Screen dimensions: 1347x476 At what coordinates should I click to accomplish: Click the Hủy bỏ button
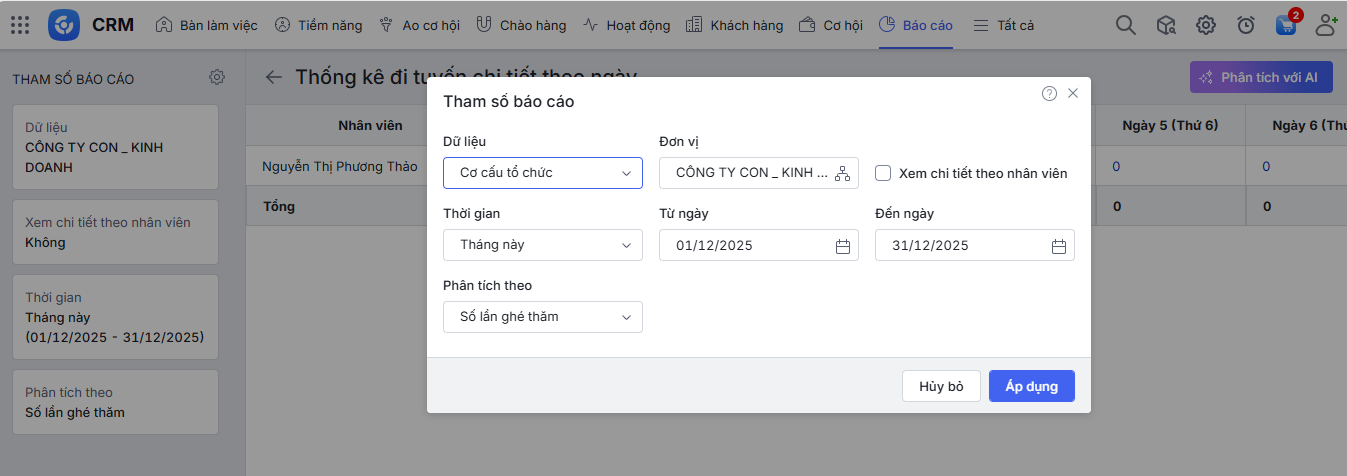tap(941, 386)
